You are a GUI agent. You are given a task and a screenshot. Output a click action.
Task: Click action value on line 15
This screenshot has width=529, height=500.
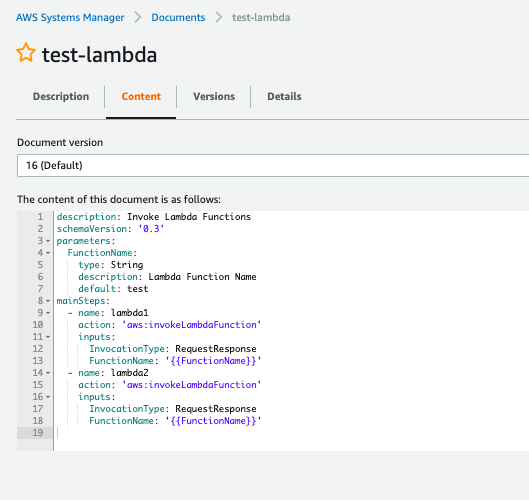(x=192, y=385)
